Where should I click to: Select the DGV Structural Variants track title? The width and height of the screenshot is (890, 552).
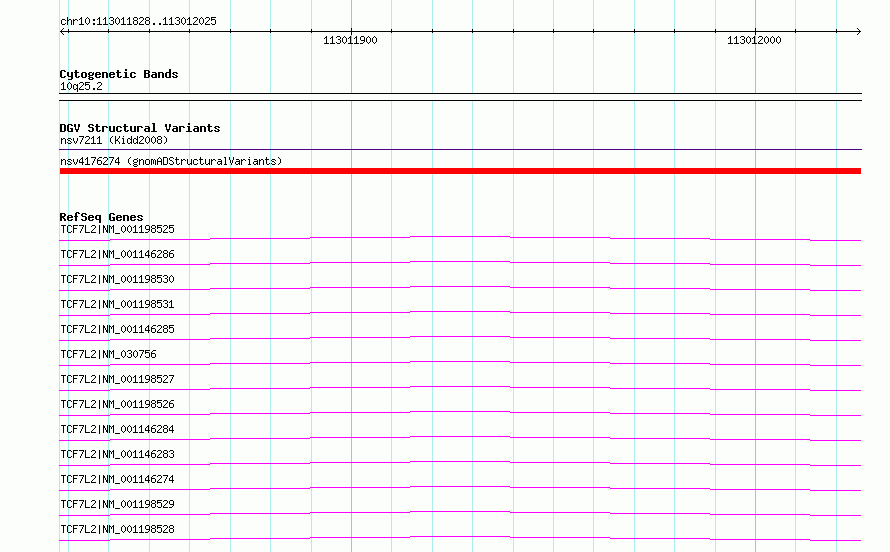click(x=140, y=128)
